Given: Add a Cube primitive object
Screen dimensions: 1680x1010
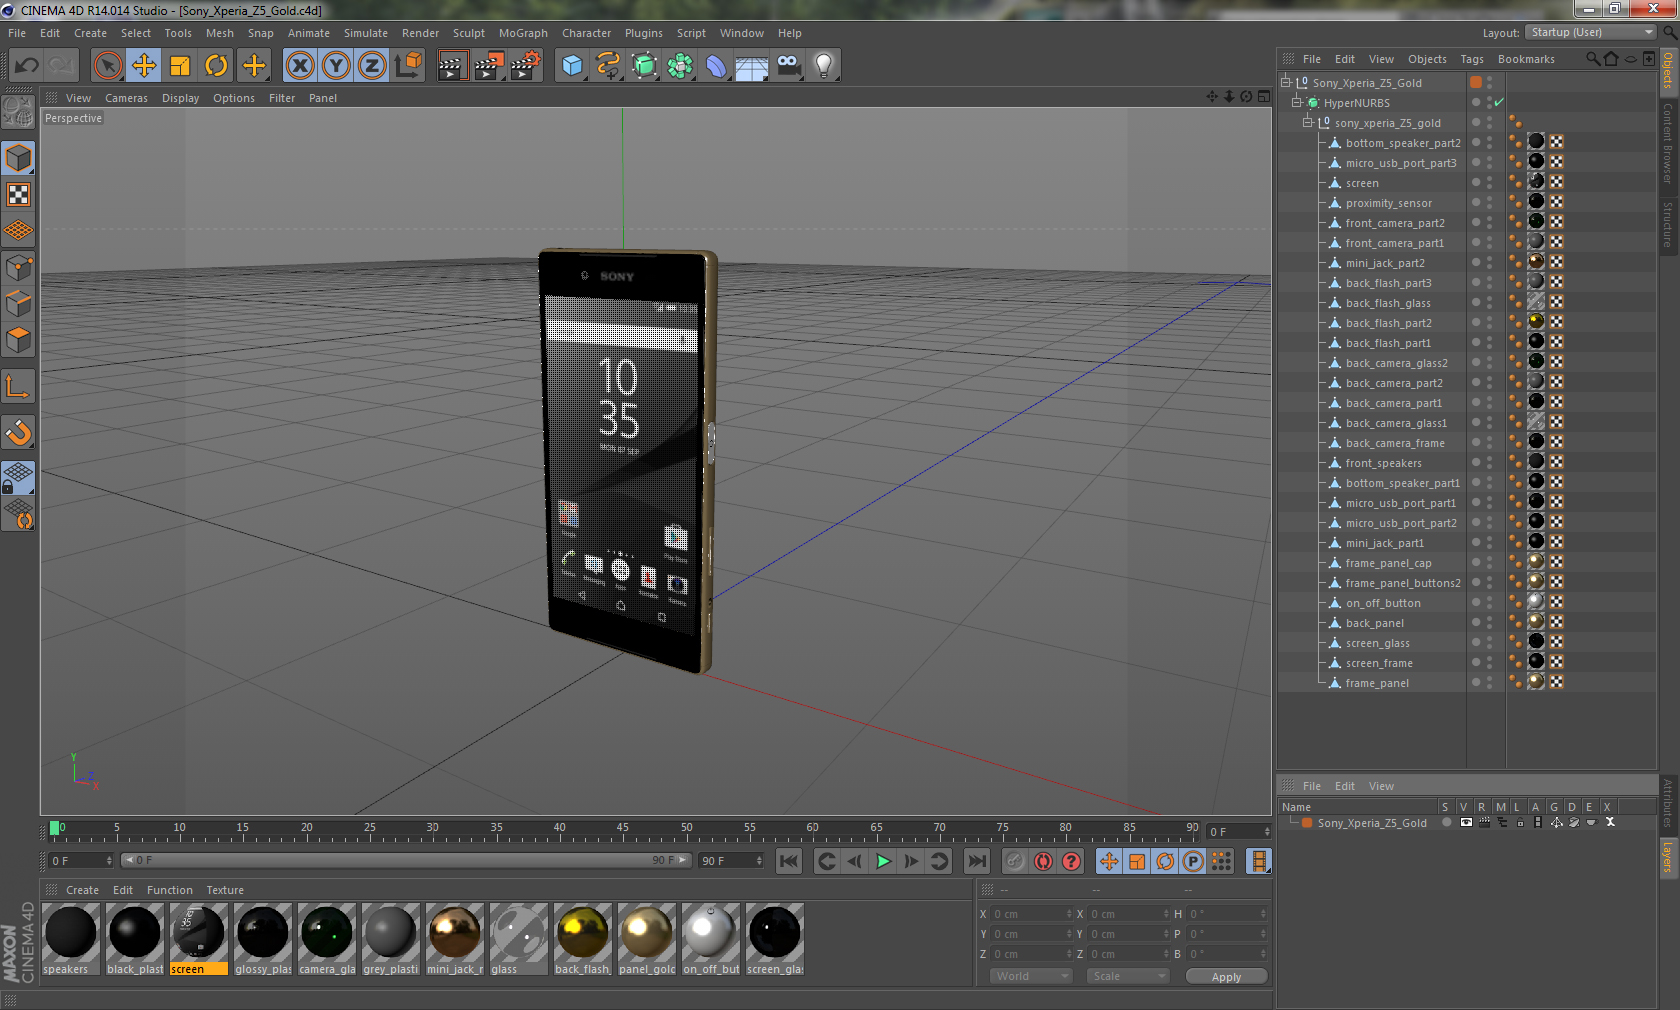Looking at the screenshot, I should click(x=572, y=66).
